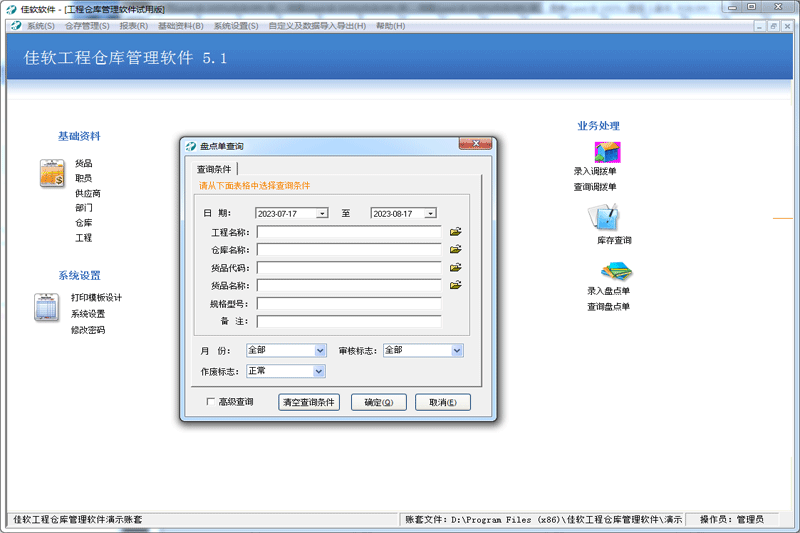Click the 盘点单查询 dialog title icon
Image resolution: width=800 pixels, height=533 pixels.
coord(191,146)
